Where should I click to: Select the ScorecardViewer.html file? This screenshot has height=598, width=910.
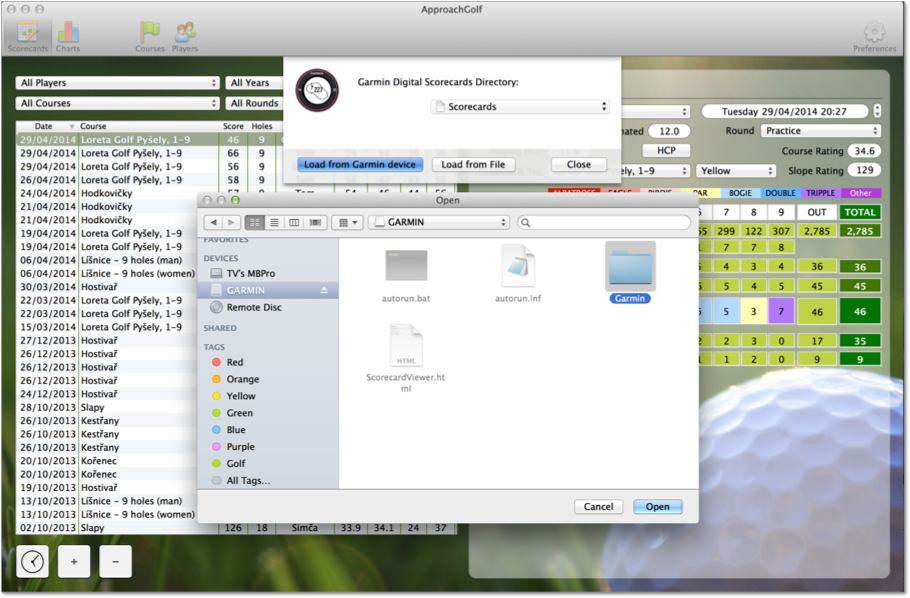click(406, 358)
